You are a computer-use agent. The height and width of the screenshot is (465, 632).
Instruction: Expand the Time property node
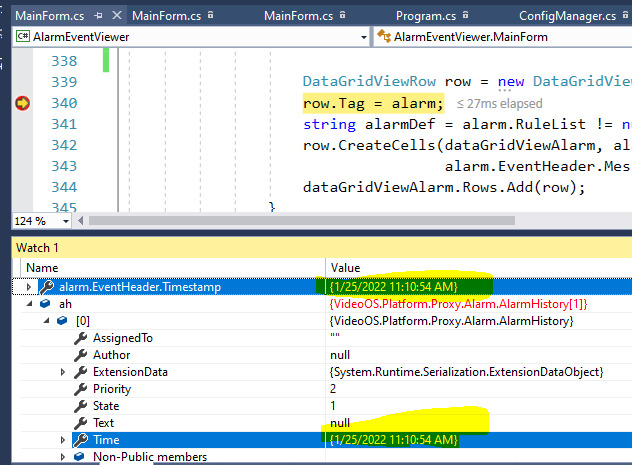click(62, 440)
